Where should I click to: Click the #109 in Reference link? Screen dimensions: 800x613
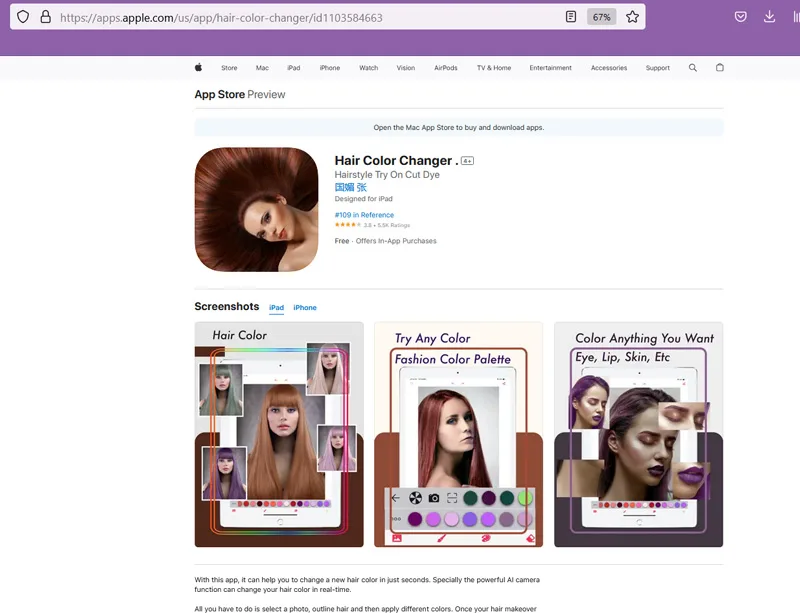point(364,215)
